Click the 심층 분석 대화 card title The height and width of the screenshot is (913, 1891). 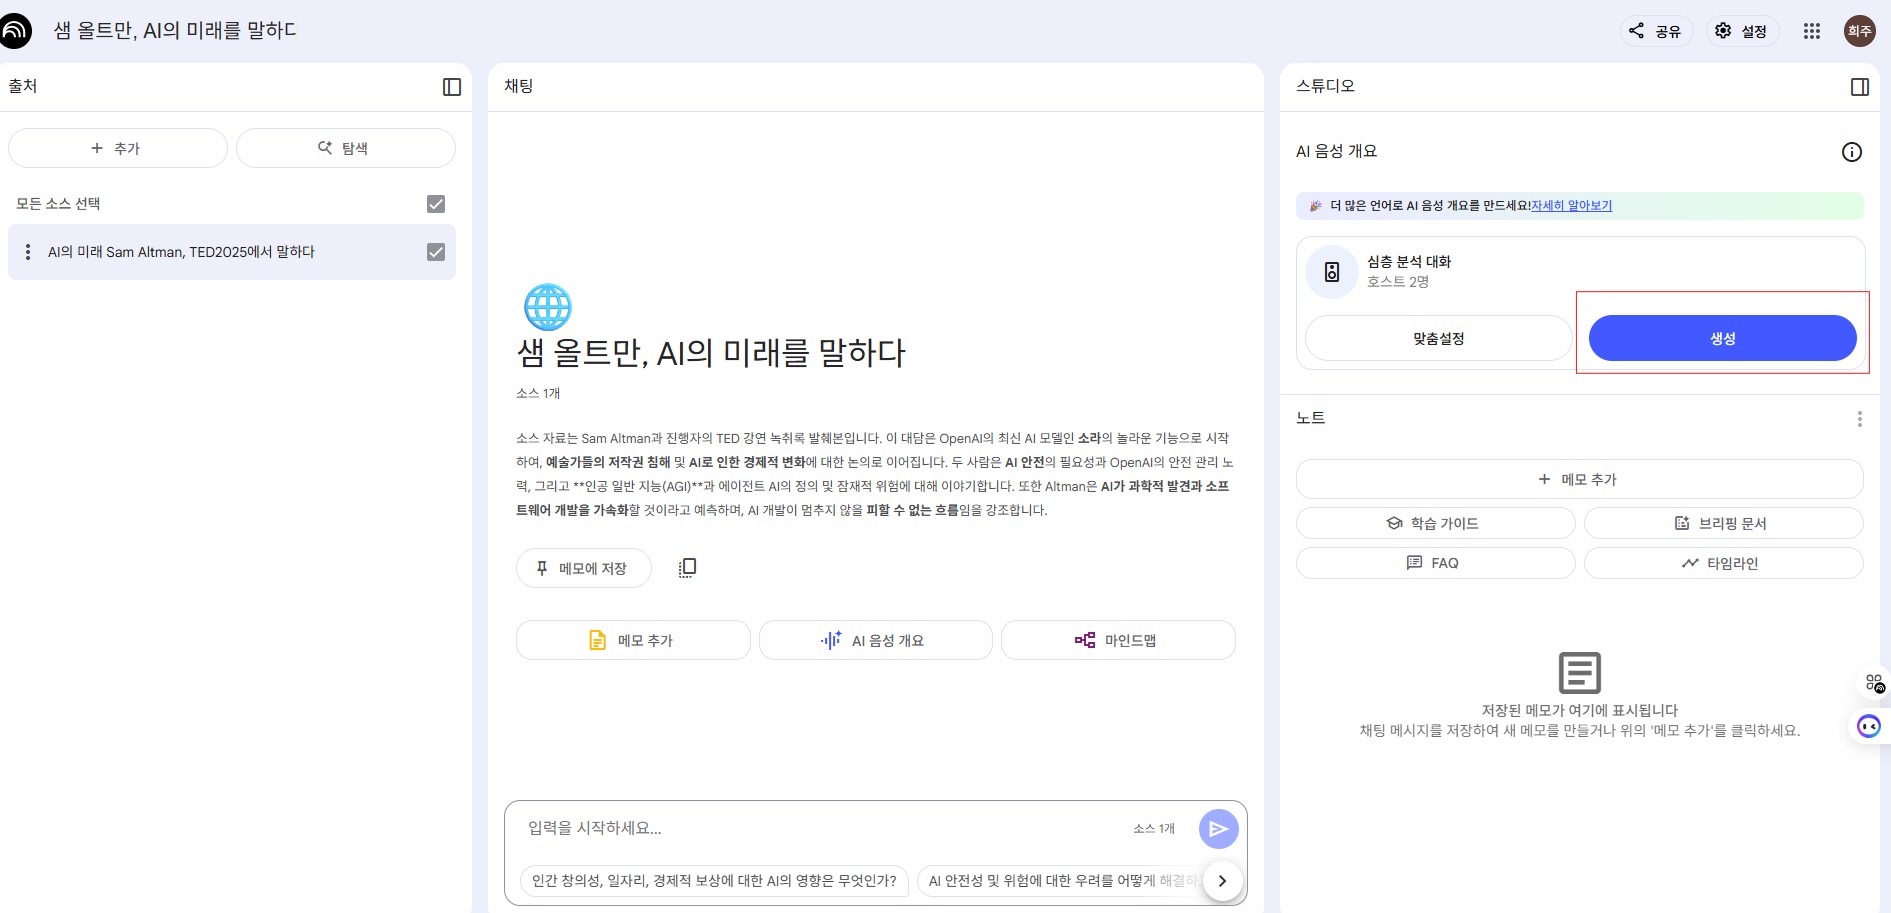(x=1409, y=262)
